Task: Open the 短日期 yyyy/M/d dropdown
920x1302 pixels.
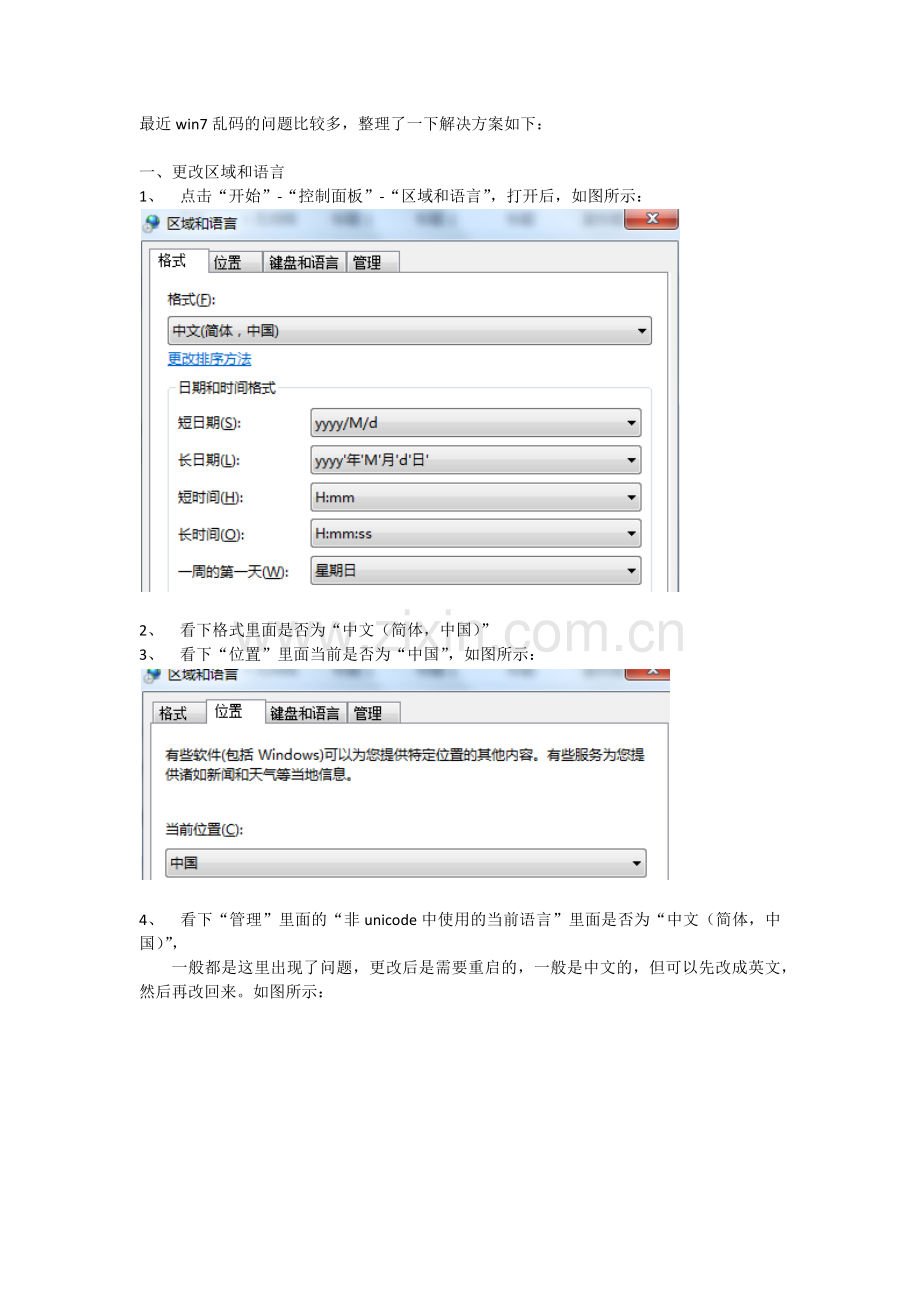Action: click(x=476, y=423)
